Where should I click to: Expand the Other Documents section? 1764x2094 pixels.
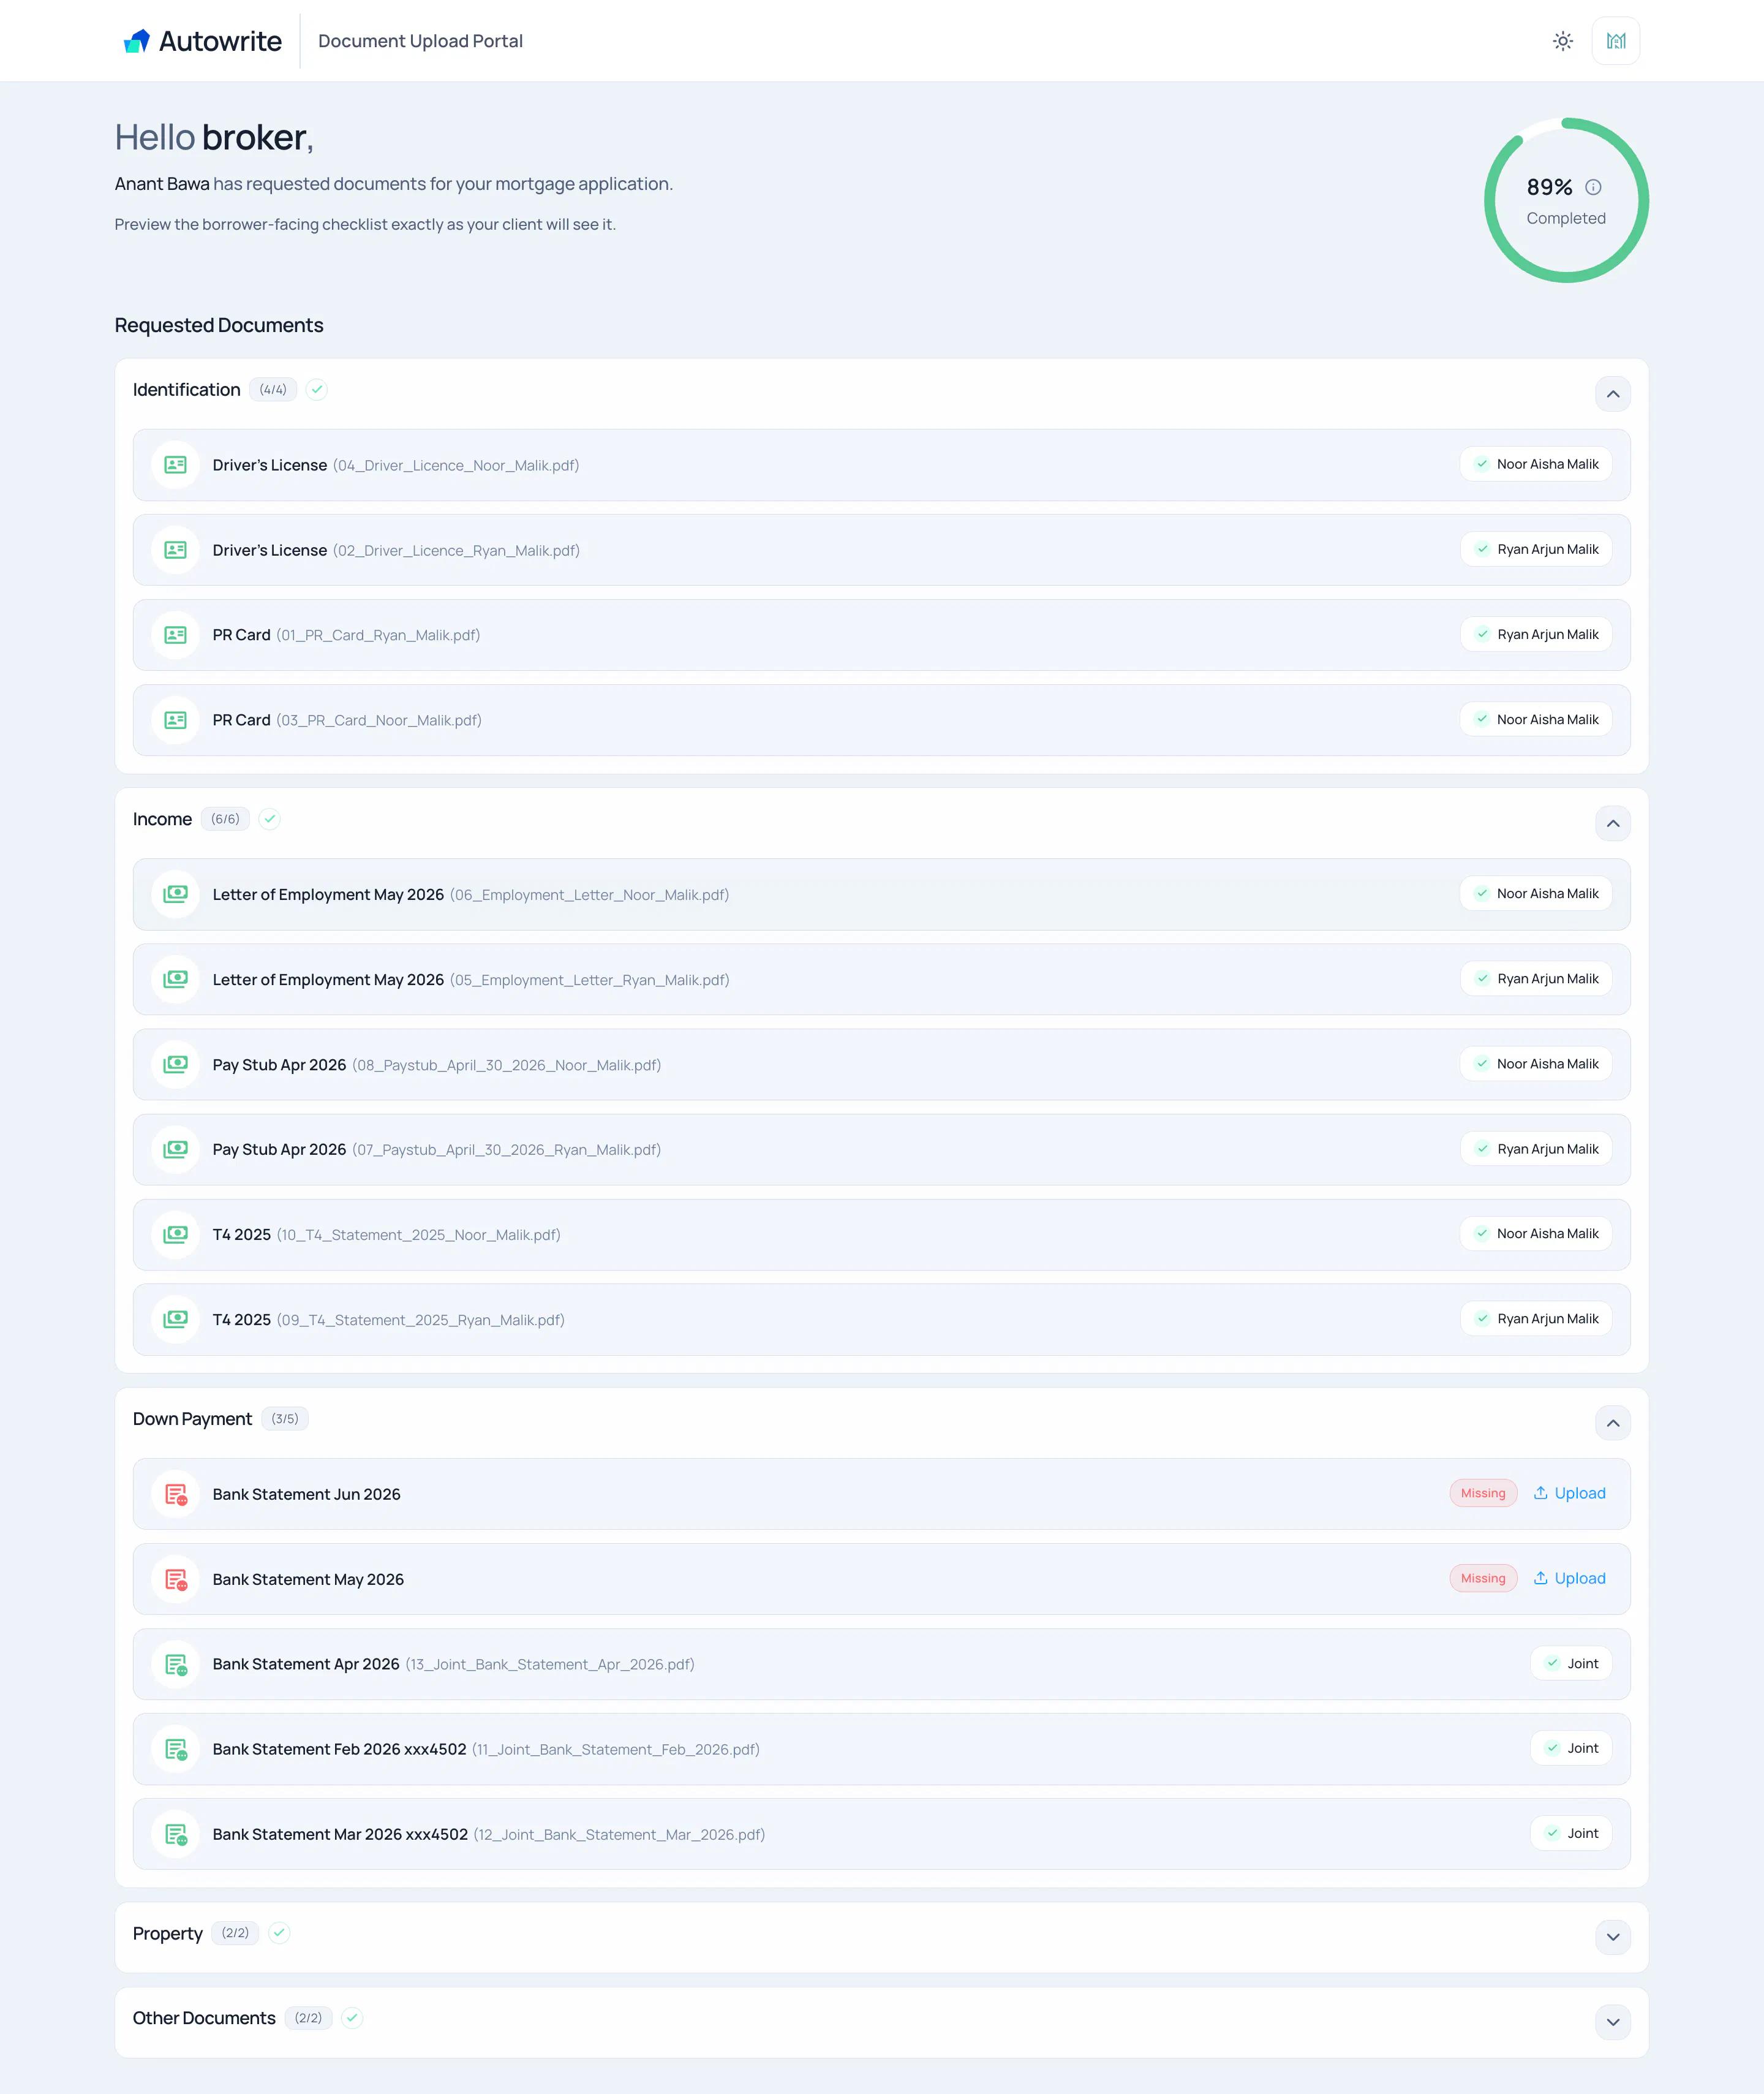click(1612, 2022)
